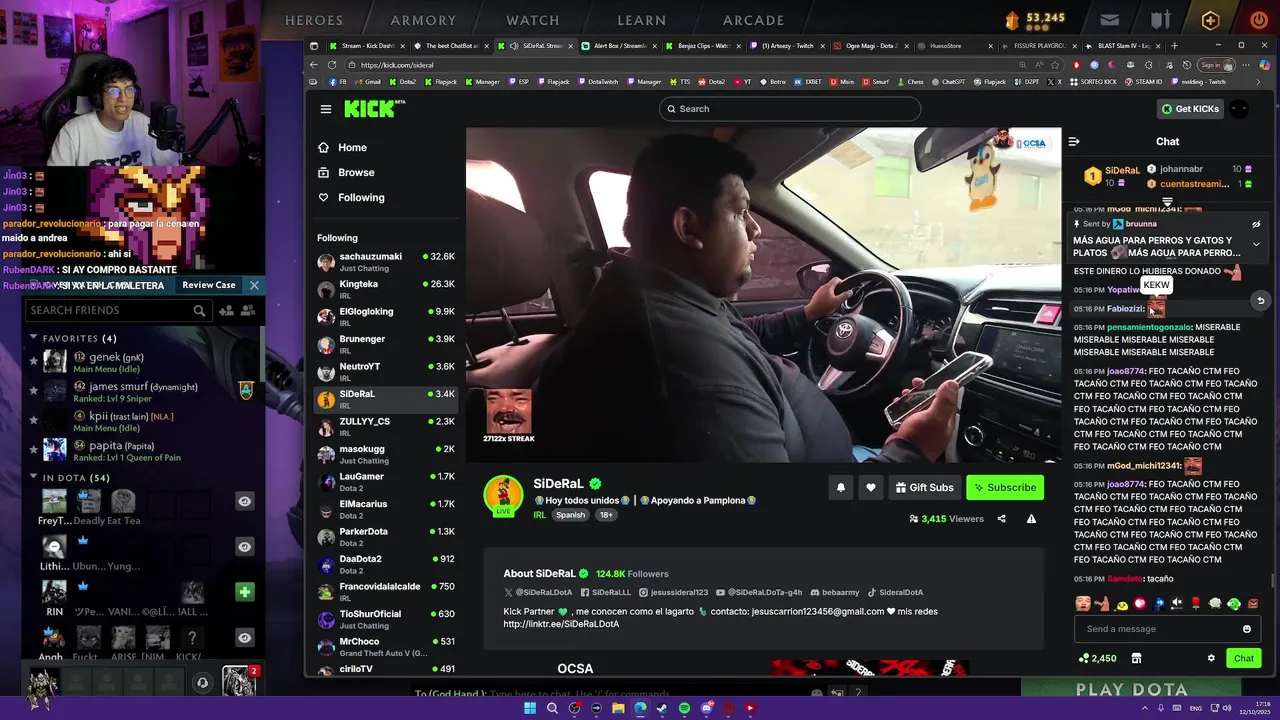Click the chat scrollbar
Screen dimensions: 1280x720
pyautogui.click(x=1272, y=579)
